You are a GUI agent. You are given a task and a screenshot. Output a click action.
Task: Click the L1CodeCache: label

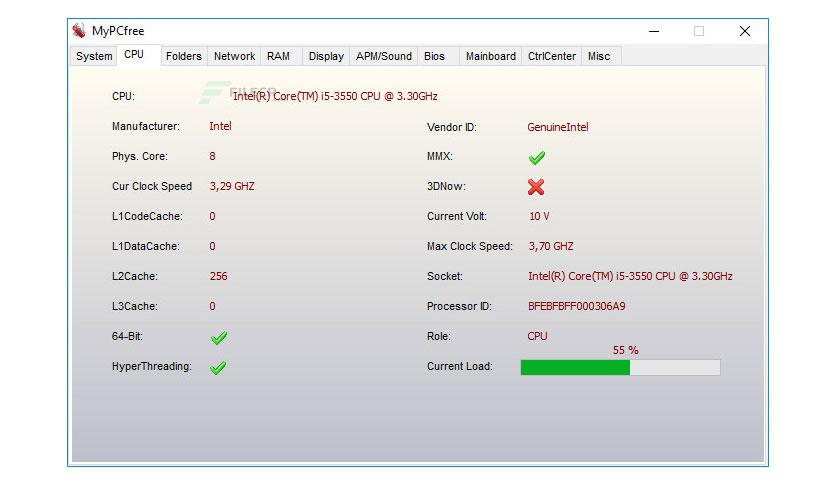tap(147, 216)
